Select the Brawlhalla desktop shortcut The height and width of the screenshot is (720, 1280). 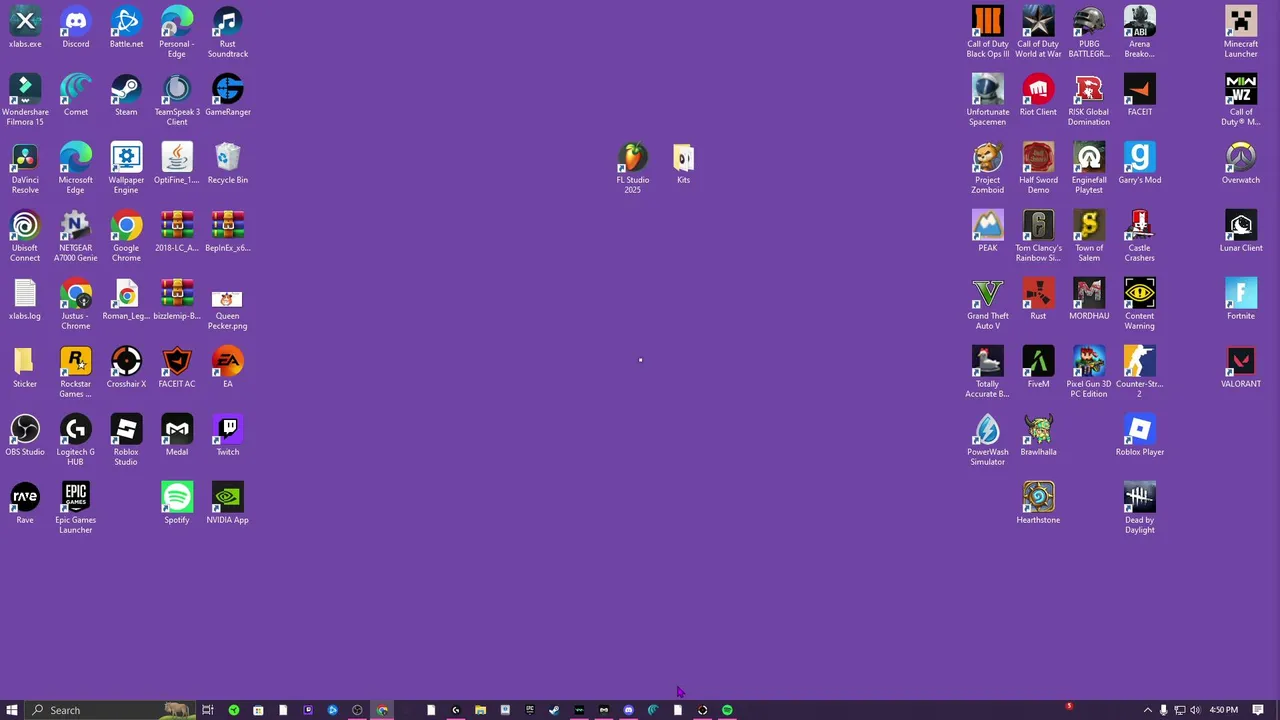[x=1038, y=435]
